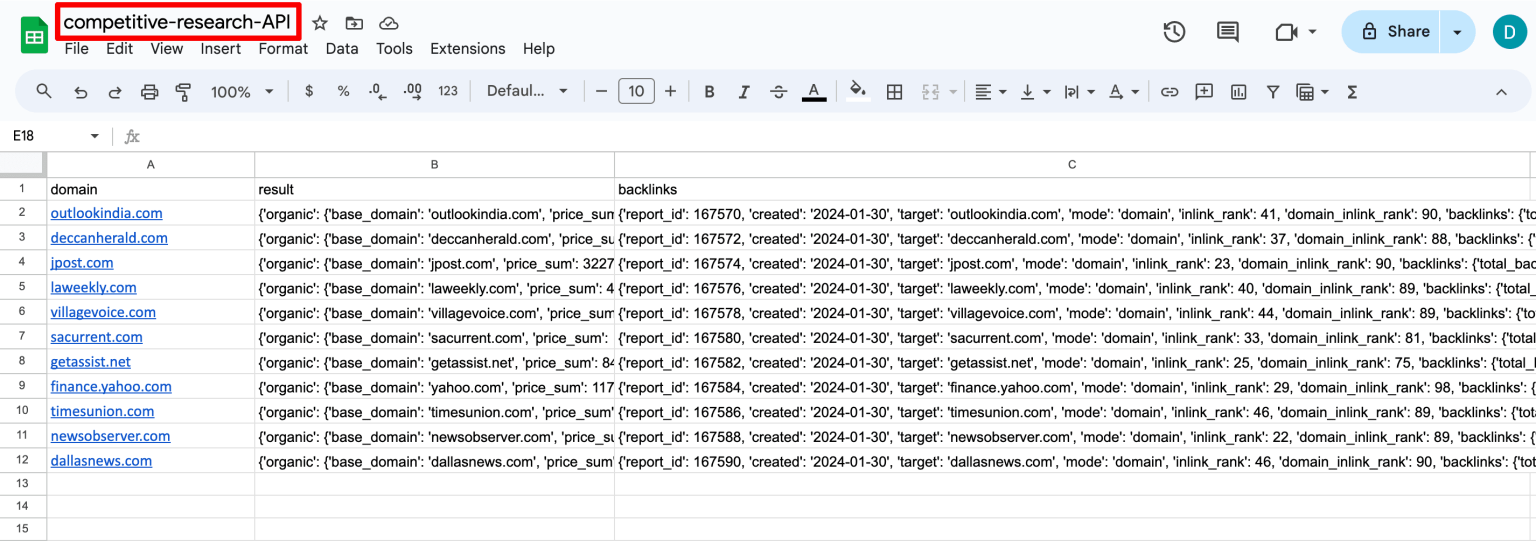Open Share options dropdown arrow
1536x541 pixels.
tap(1458, 32)
